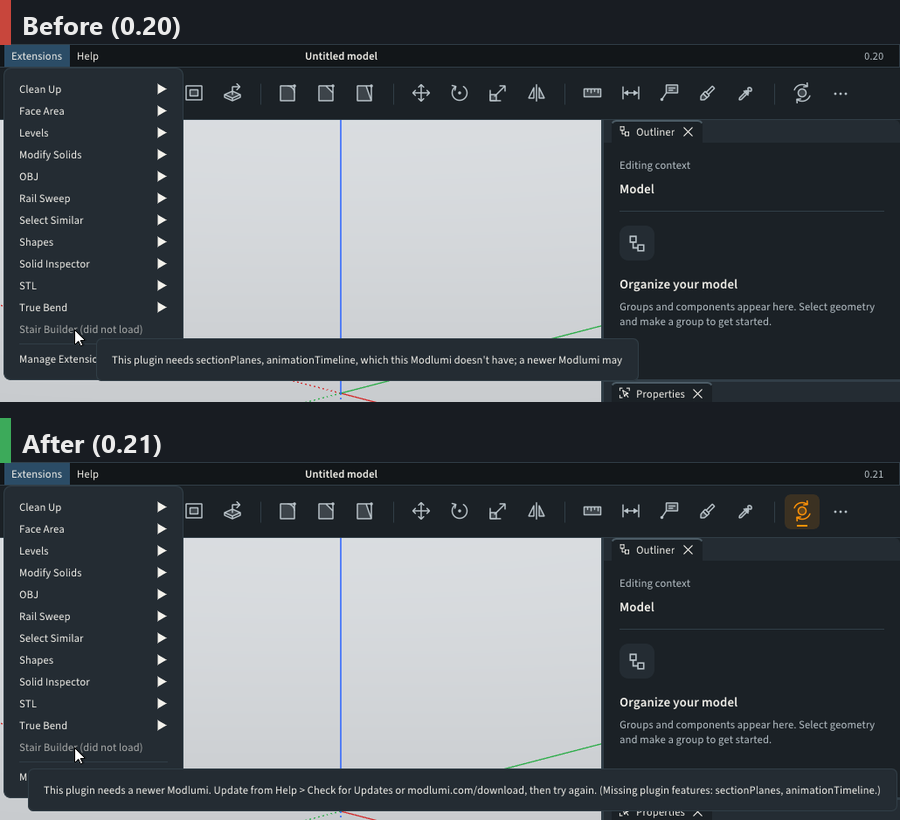Switch to the Outliner tab in the Before panel
Viewport: 900px width, 820px height.
pos(655,132)
